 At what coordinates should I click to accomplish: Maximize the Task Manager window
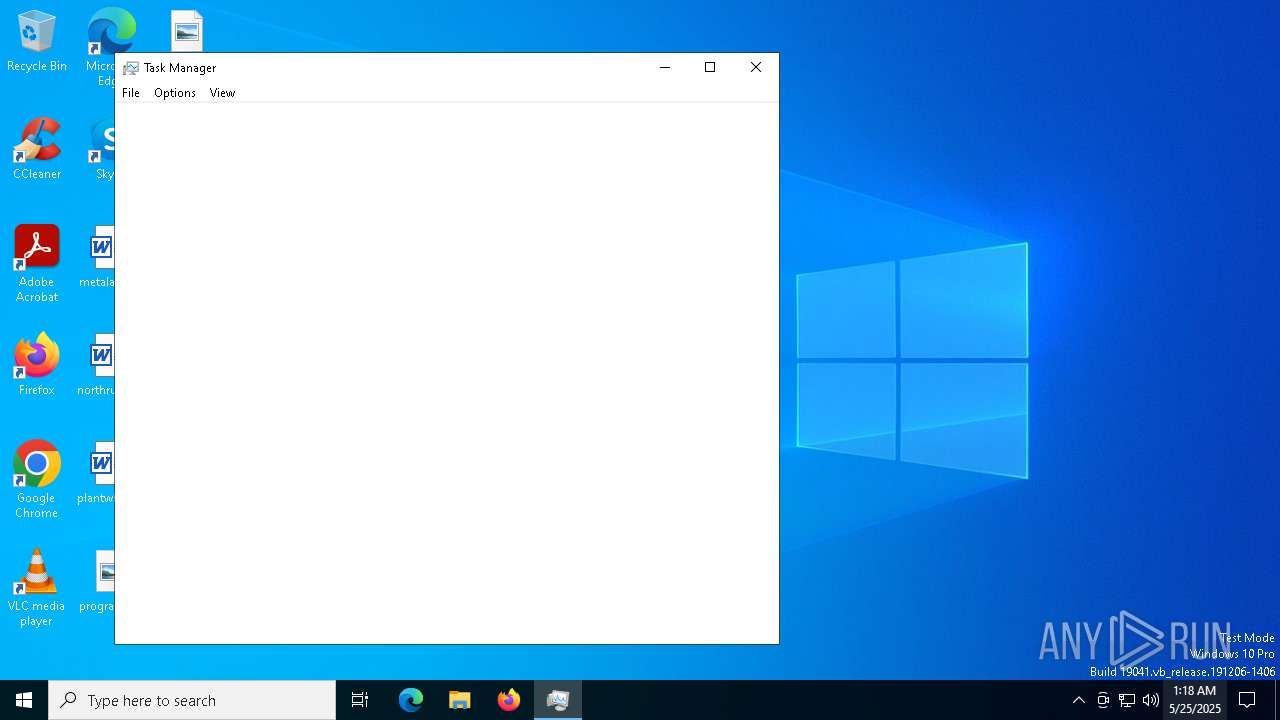point(710,68)
